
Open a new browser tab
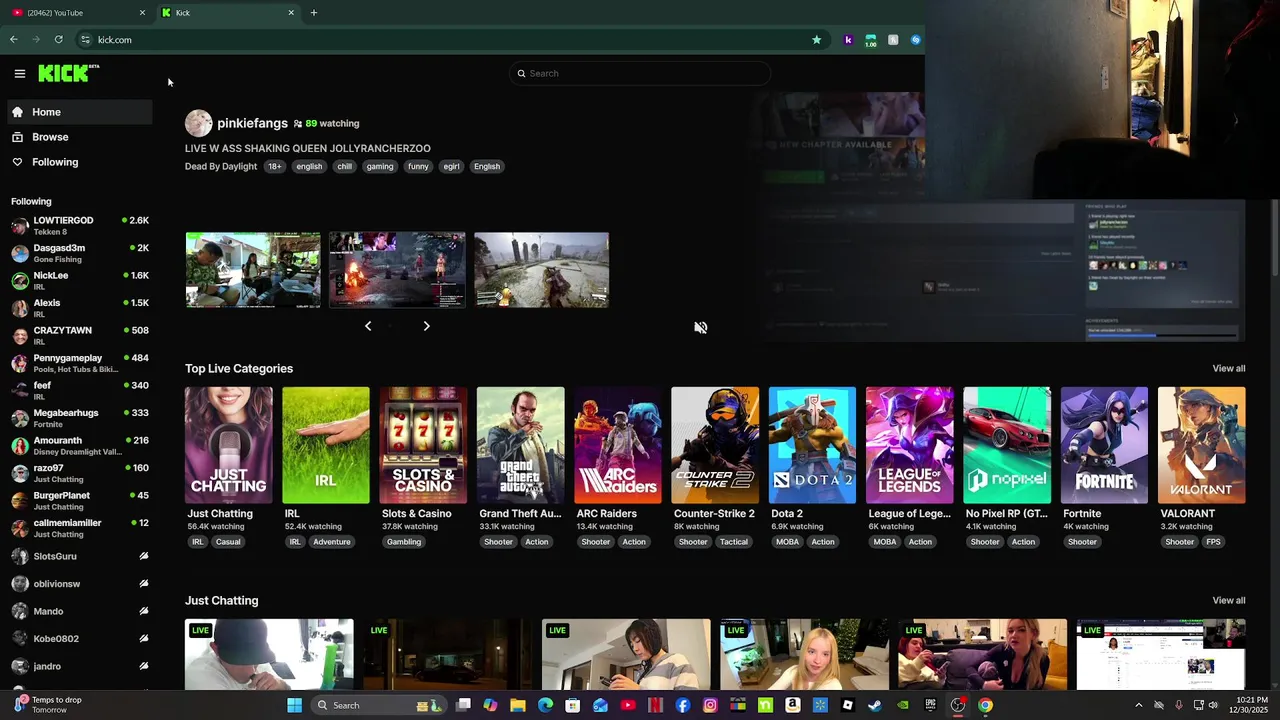coord(314,13)
